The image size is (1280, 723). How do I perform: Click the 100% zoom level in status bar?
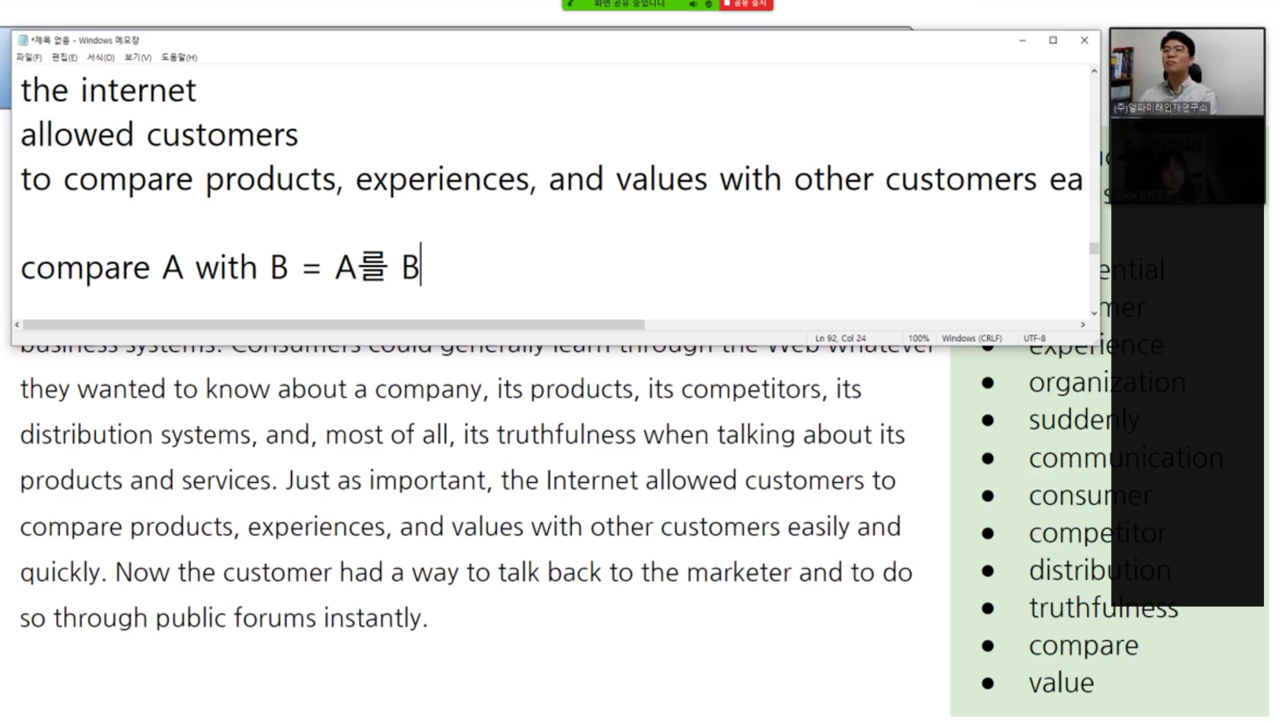point(918,338)
